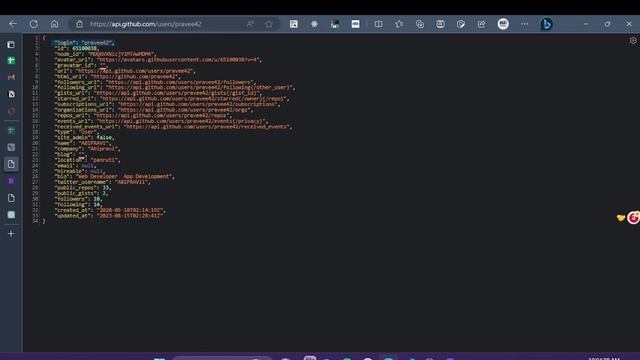
Task: Click the repos_url value link
Action: tap(162, 116)
